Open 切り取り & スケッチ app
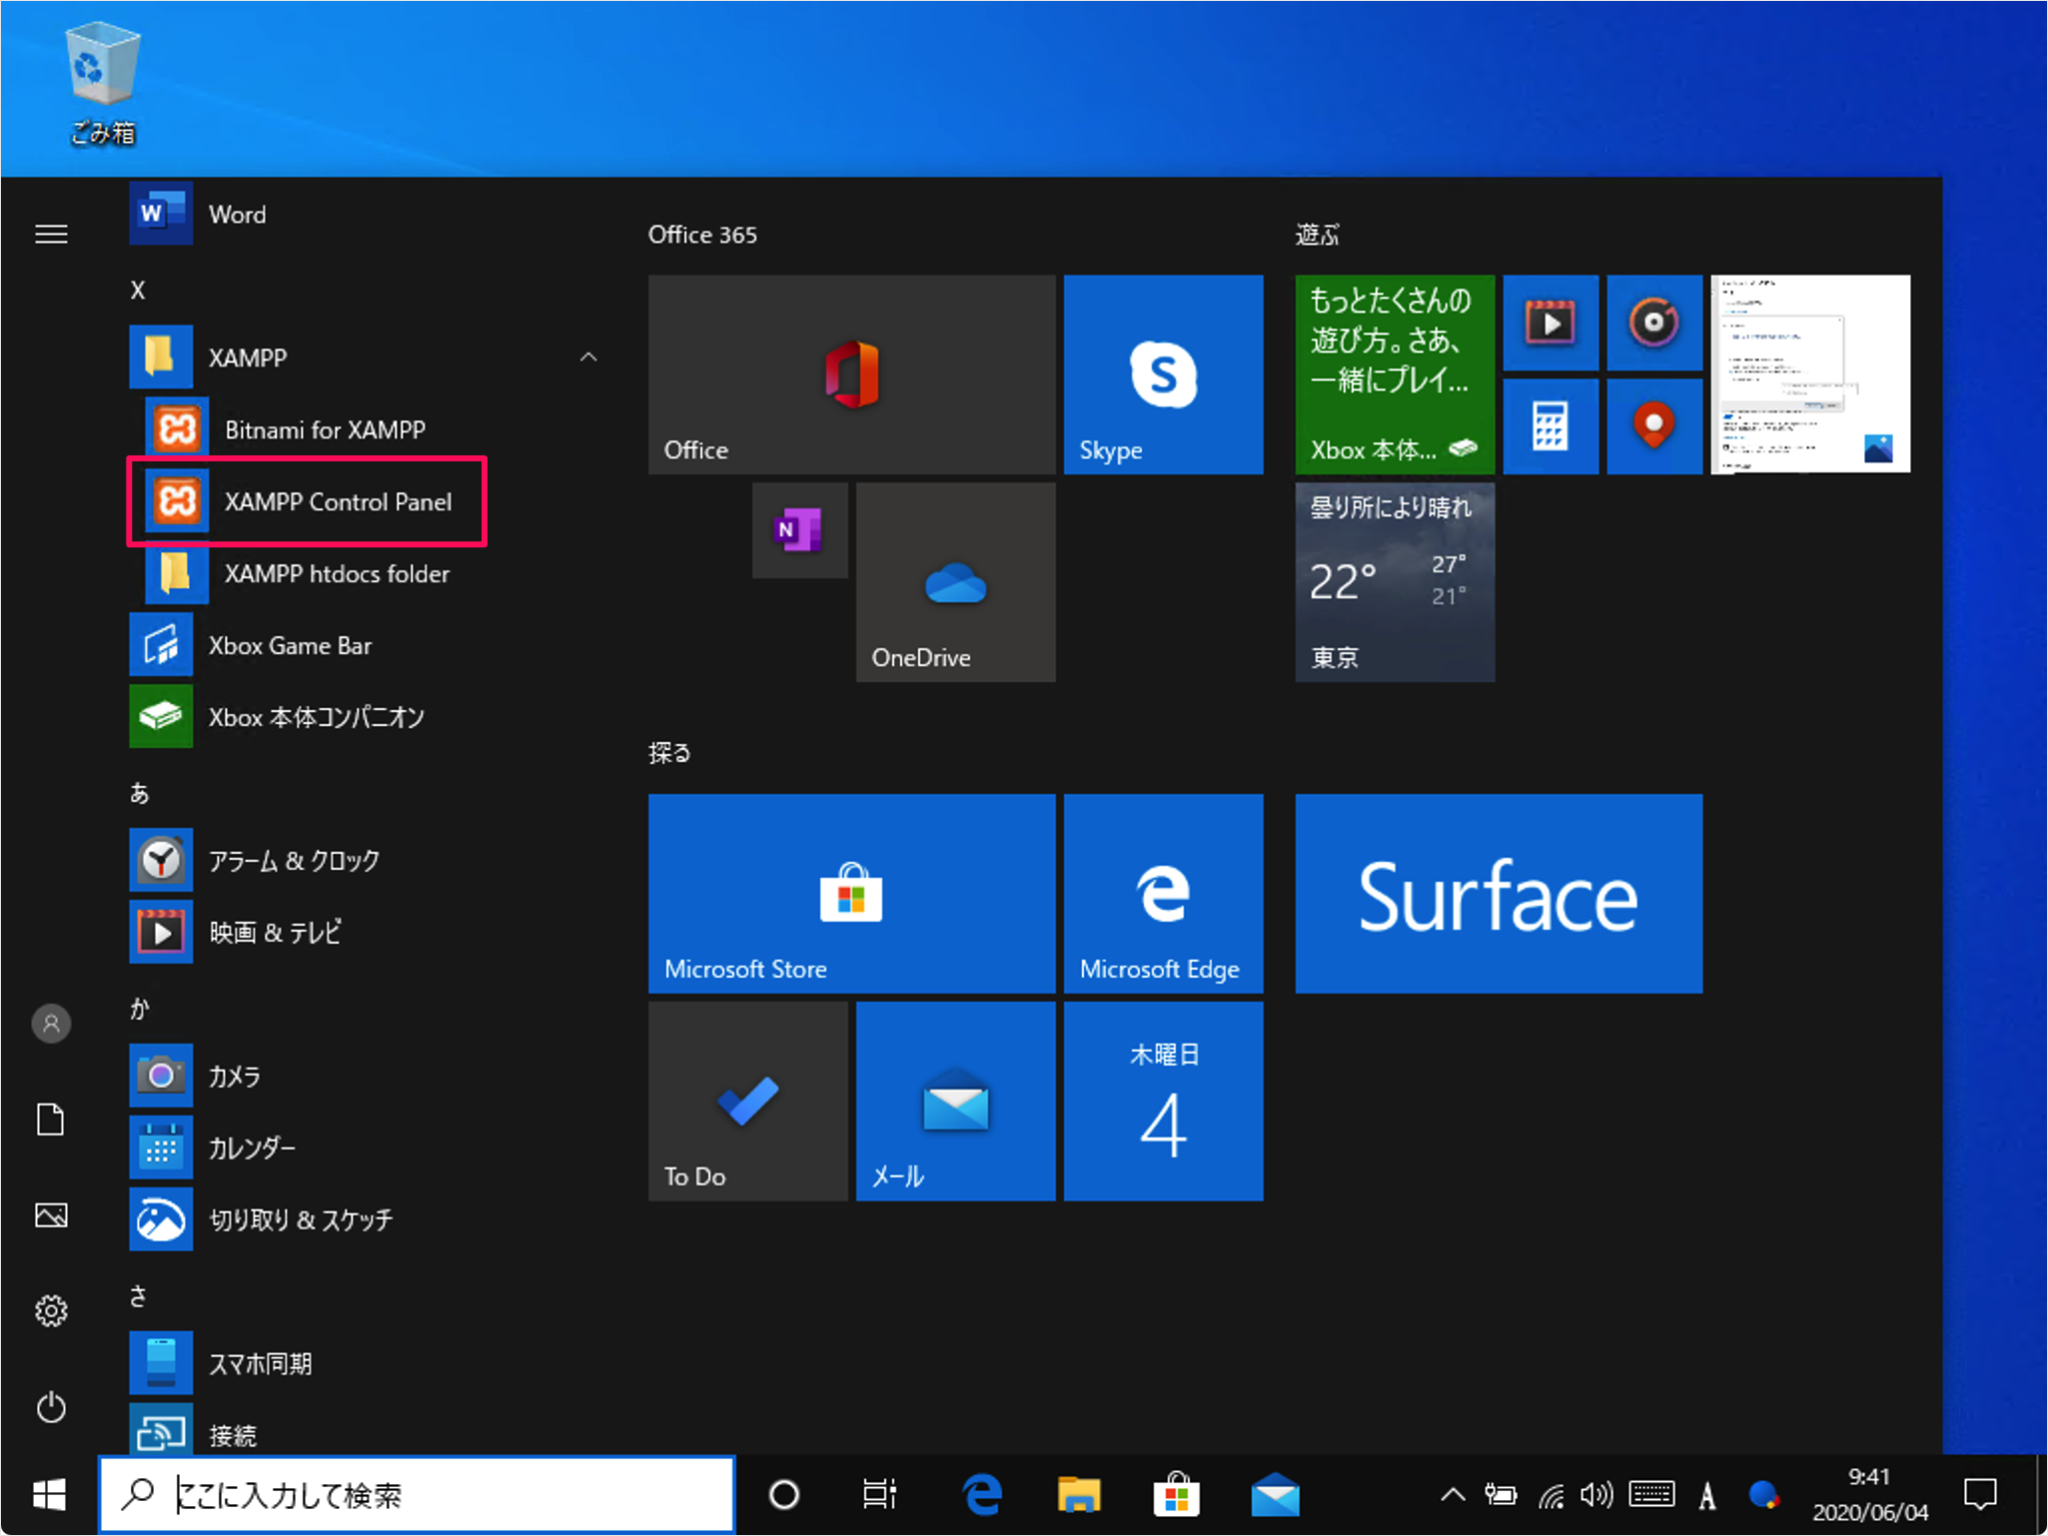Image resolution: width=2048 pixels, height=1536 pixels. [365, 1219]
